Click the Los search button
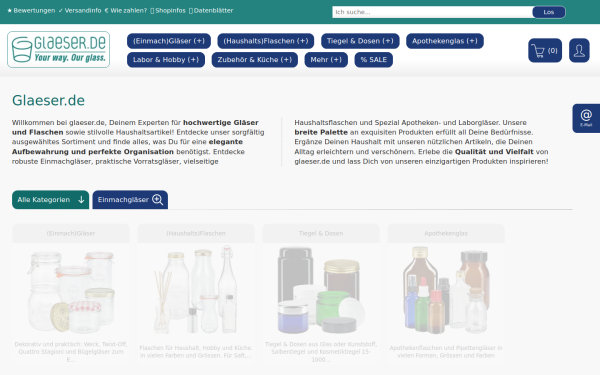The image size is (600, 375). (x=549, y=12)
